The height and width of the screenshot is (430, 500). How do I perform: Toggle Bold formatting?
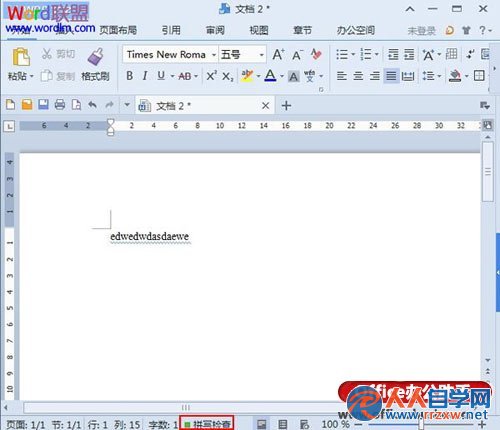pos(130,76)
